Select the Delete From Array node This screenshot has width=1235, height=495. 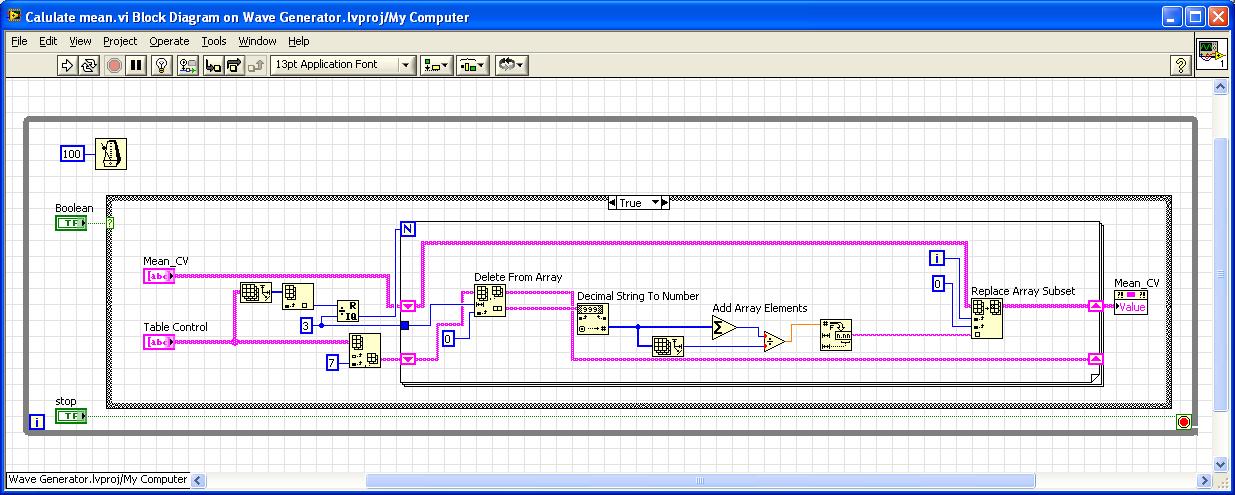coord(490,299)
